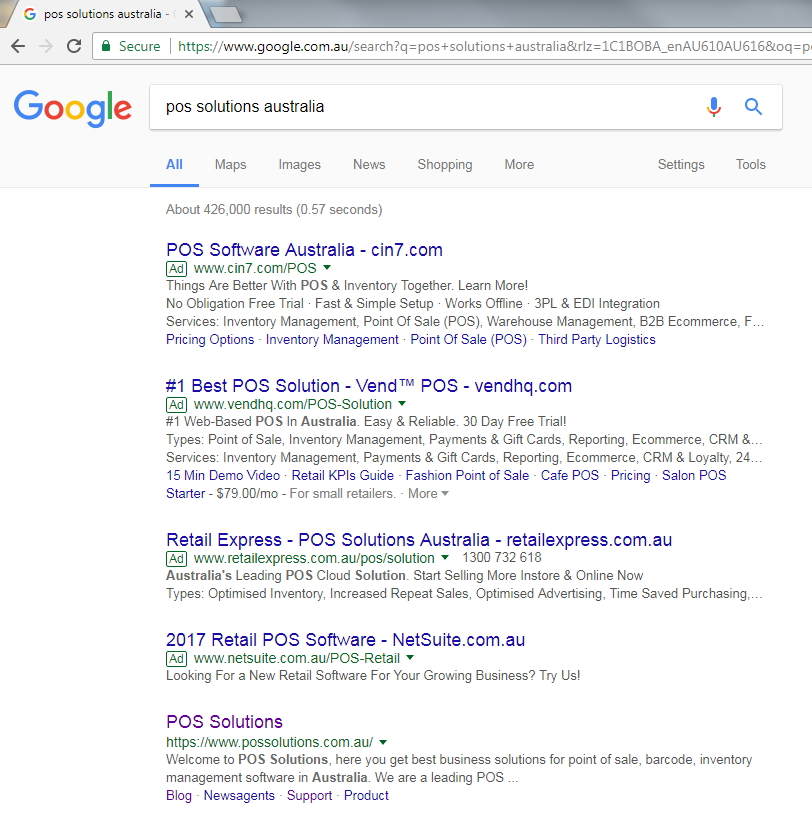
Task: Open the 'Product' sitelink
Action: point(366,795)
